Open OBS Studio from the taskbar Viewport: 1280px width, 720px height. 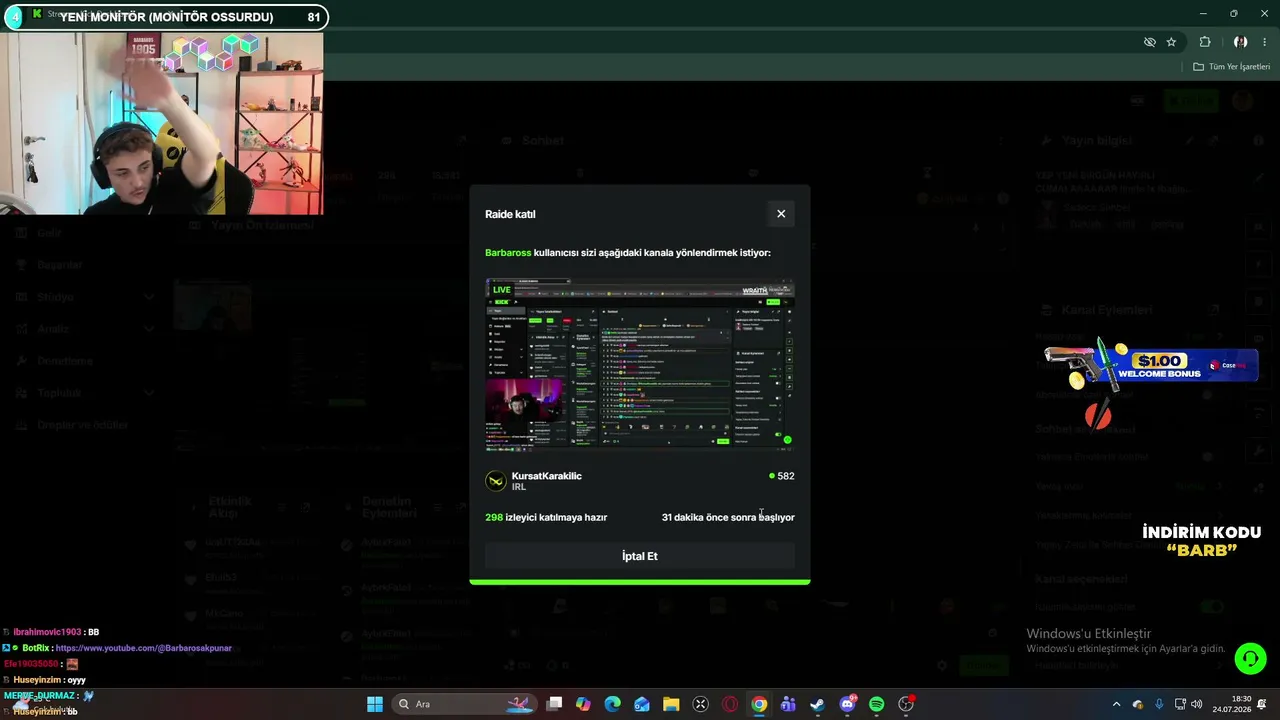pyautogui.click(x=906, y=704)
